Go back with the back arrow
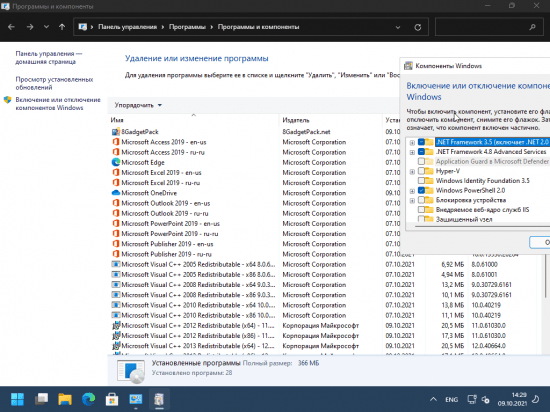 [11, 27]
